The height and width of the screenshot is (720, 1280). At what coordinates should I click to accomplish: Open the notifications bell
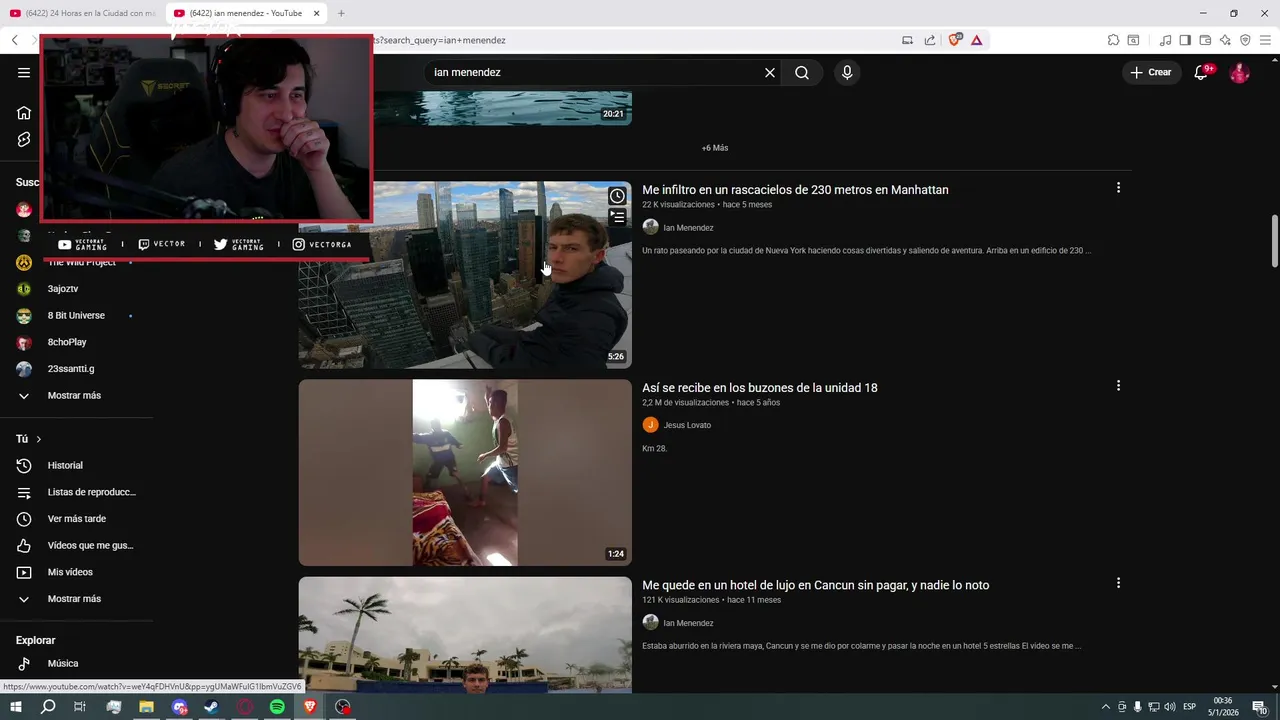pos(1202,72)
